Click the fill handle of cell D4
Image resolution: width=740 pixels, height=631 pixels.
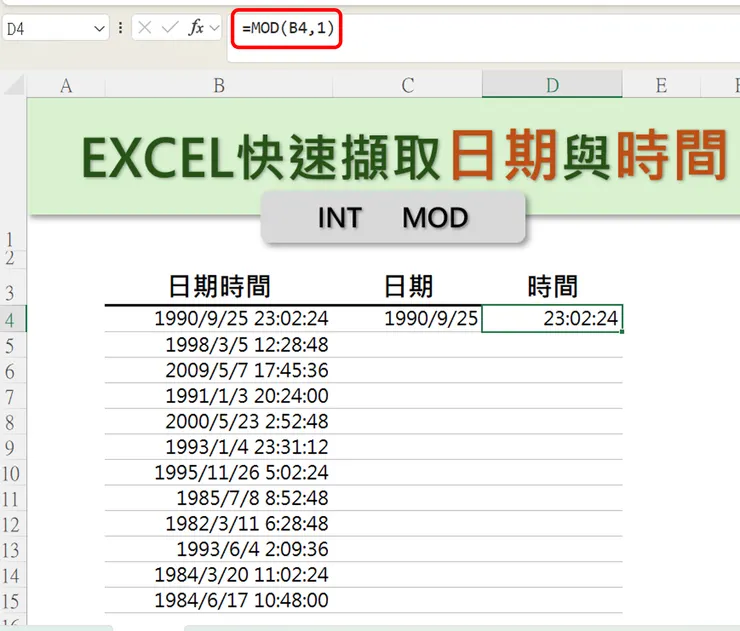[622, 332]
